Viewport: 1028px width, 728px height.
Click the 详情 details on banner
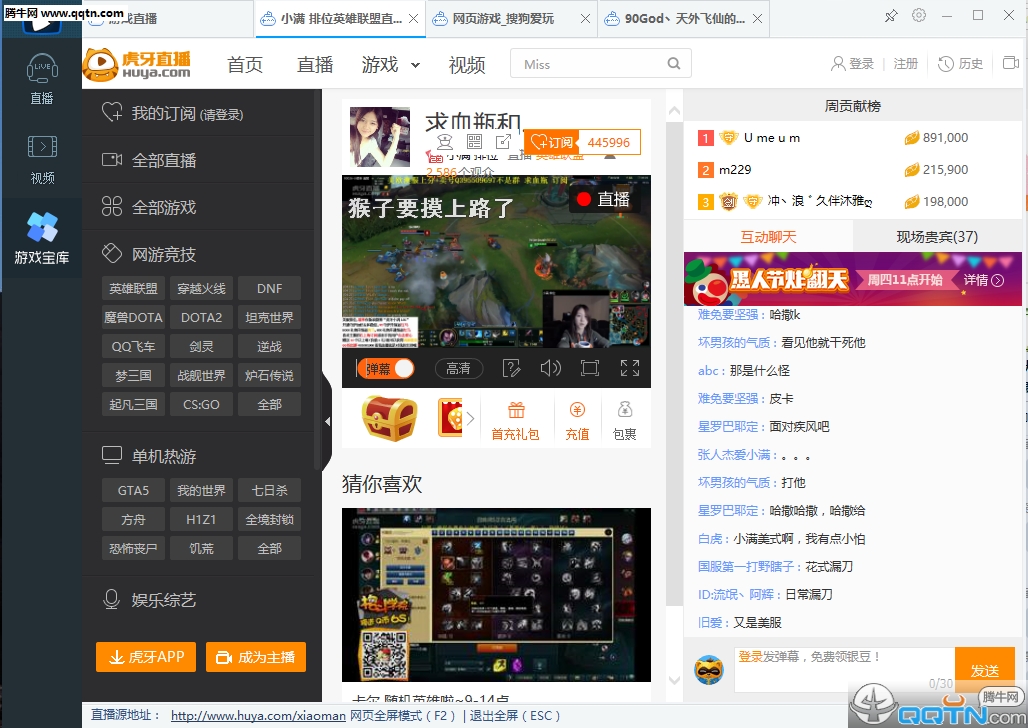983,280
